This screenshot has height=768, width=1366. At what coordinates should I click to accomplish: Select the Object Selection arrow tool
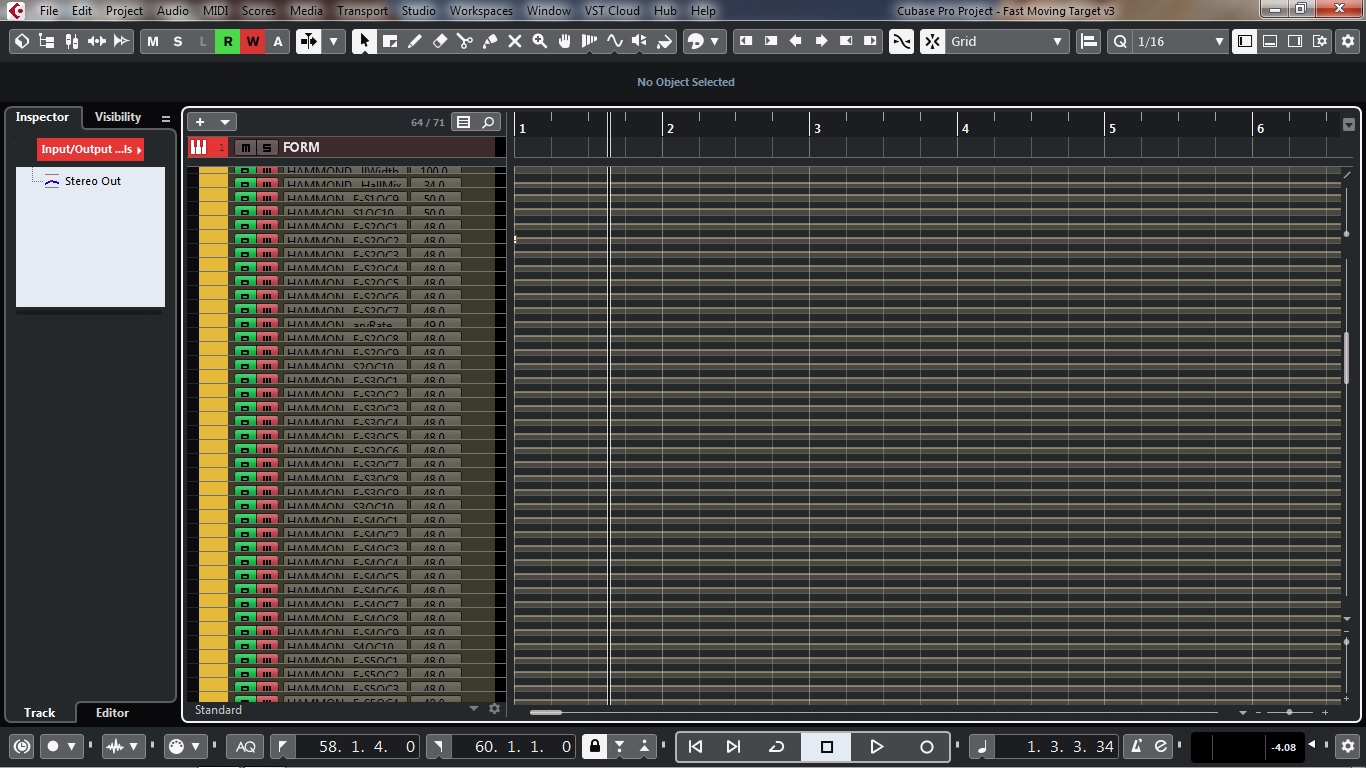pos(364,41)
